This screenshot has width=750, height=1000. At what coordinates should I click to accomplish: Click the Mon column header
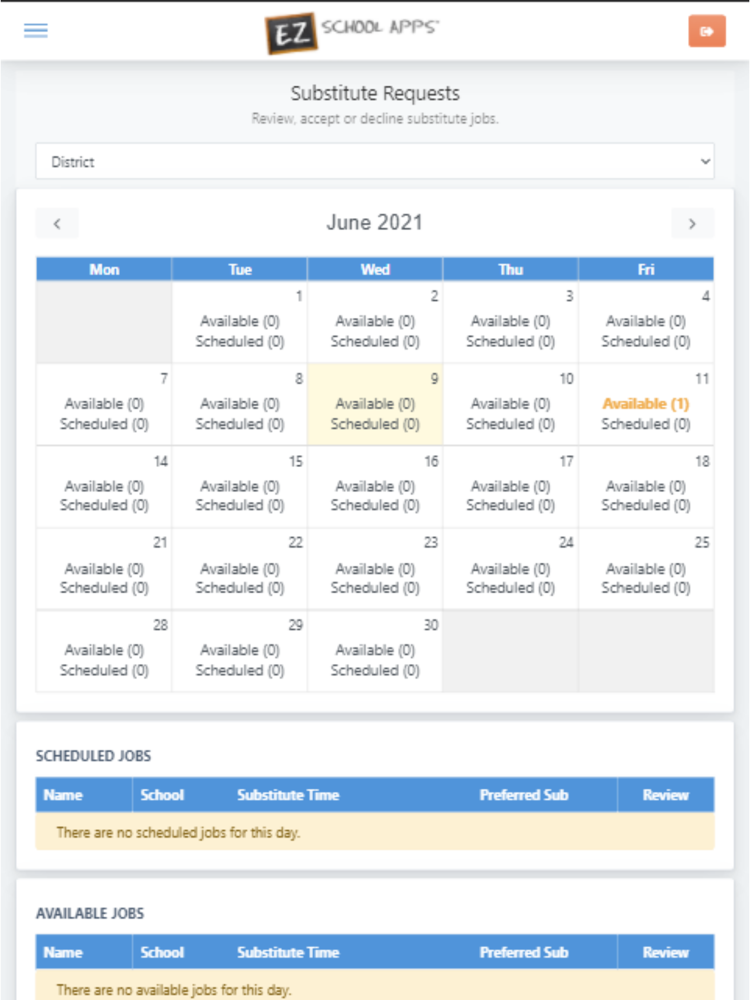(104, 269)
